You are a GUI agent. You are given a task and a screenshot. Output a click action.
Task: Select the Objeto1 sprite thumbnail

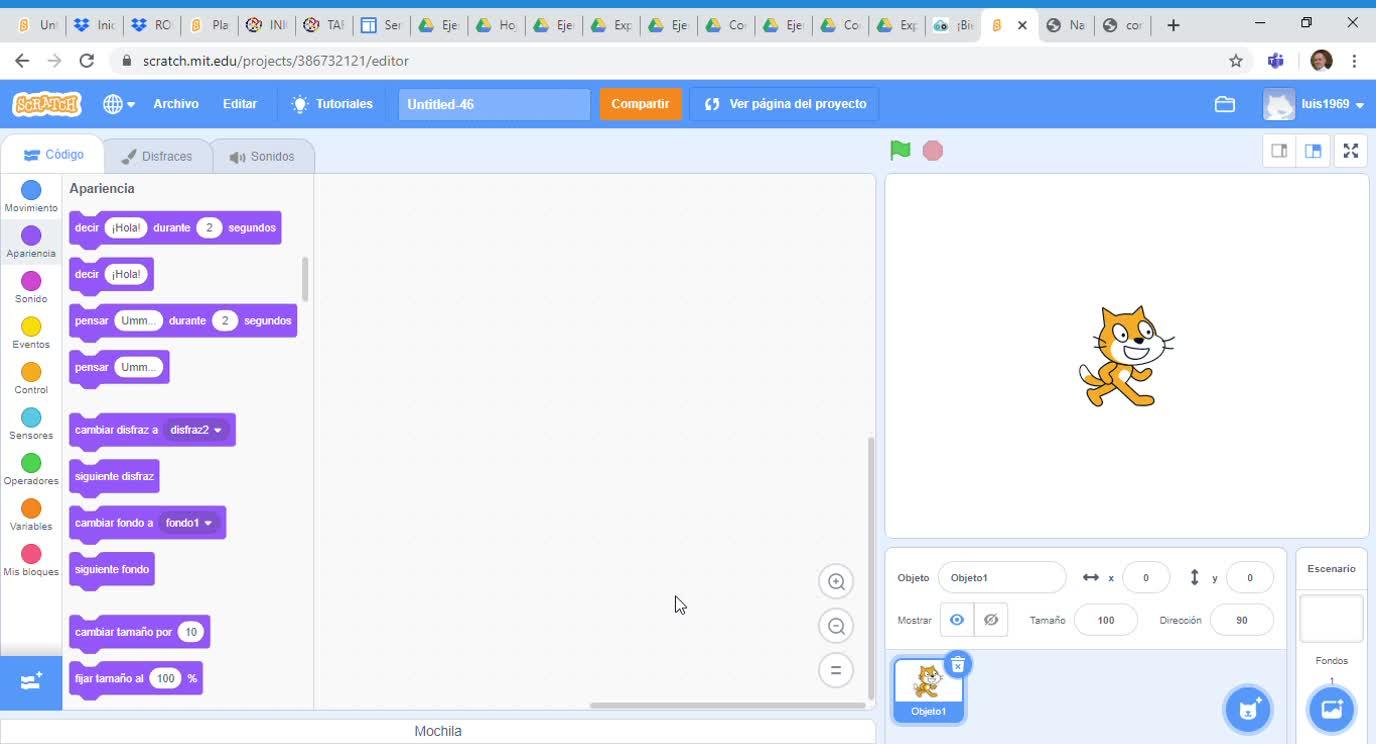pyautogui.click(x=929, y=690)
